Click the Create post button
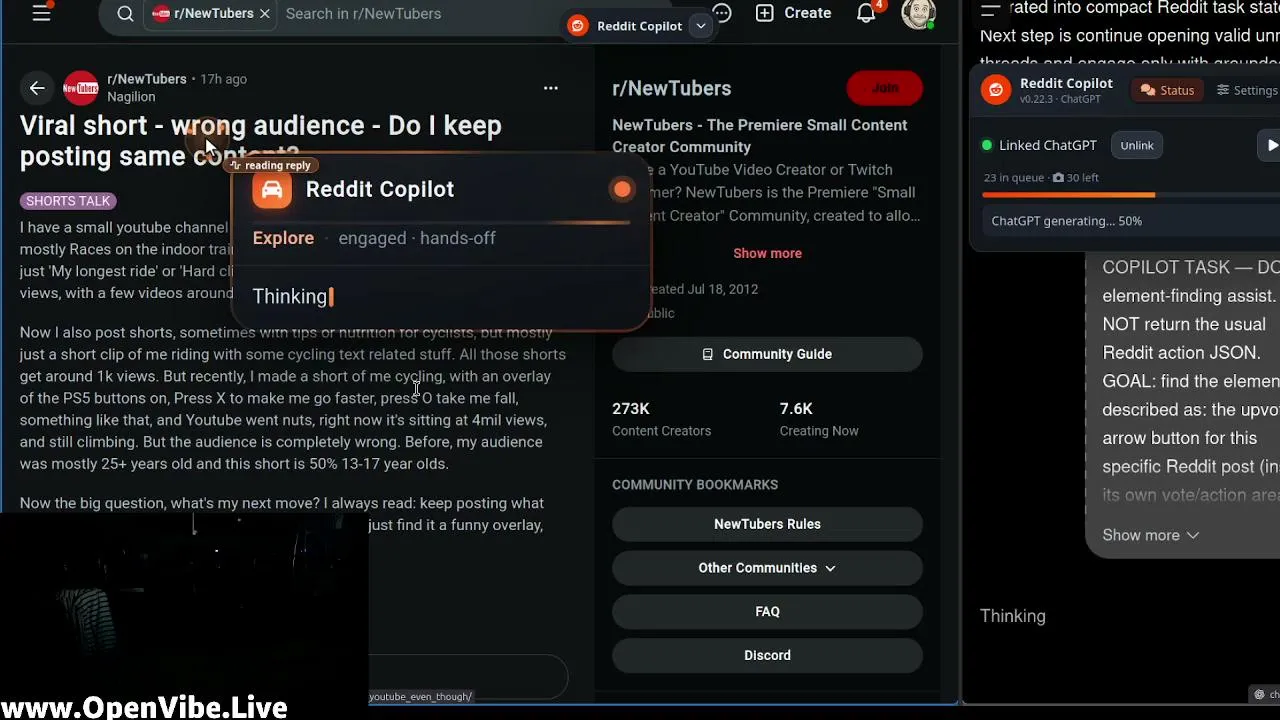This screenshot has width=1280, height=720. click(793, 14)
